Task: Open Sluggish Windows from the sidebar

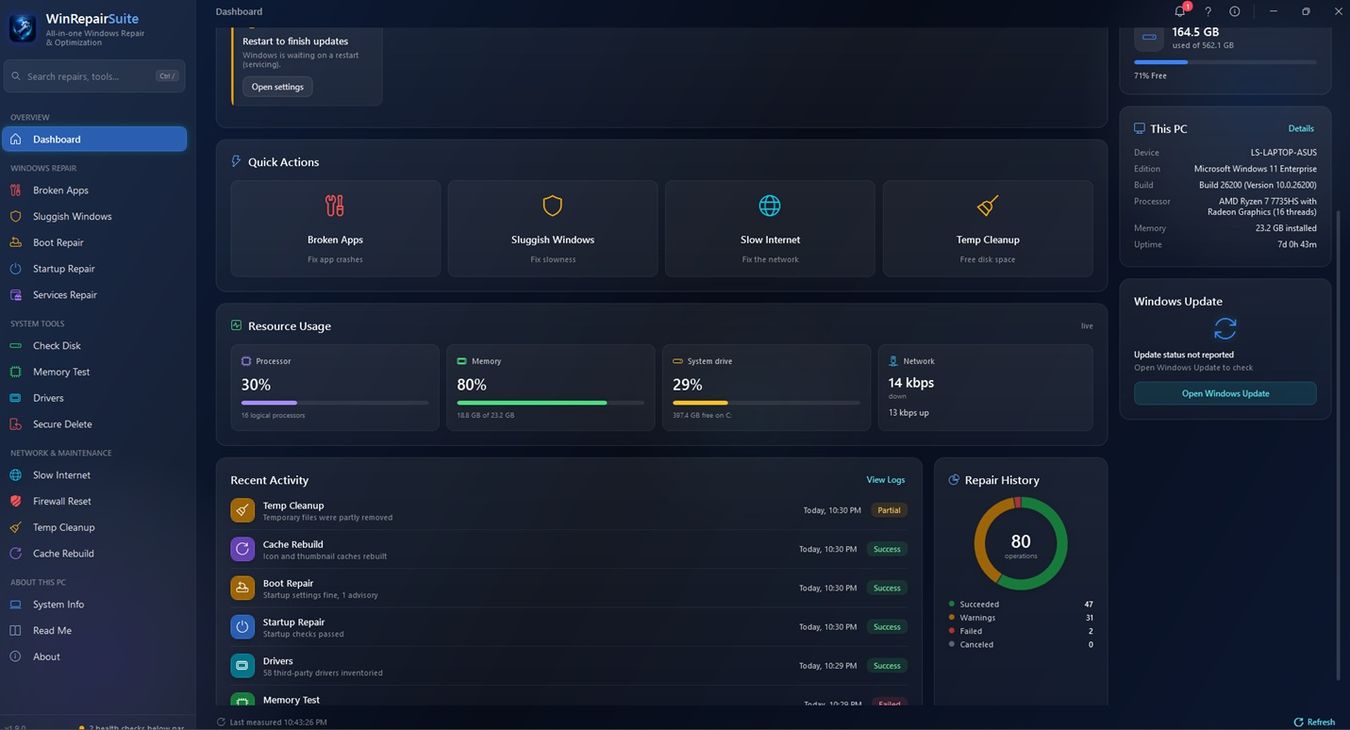Action: click(x=94, y=216)
